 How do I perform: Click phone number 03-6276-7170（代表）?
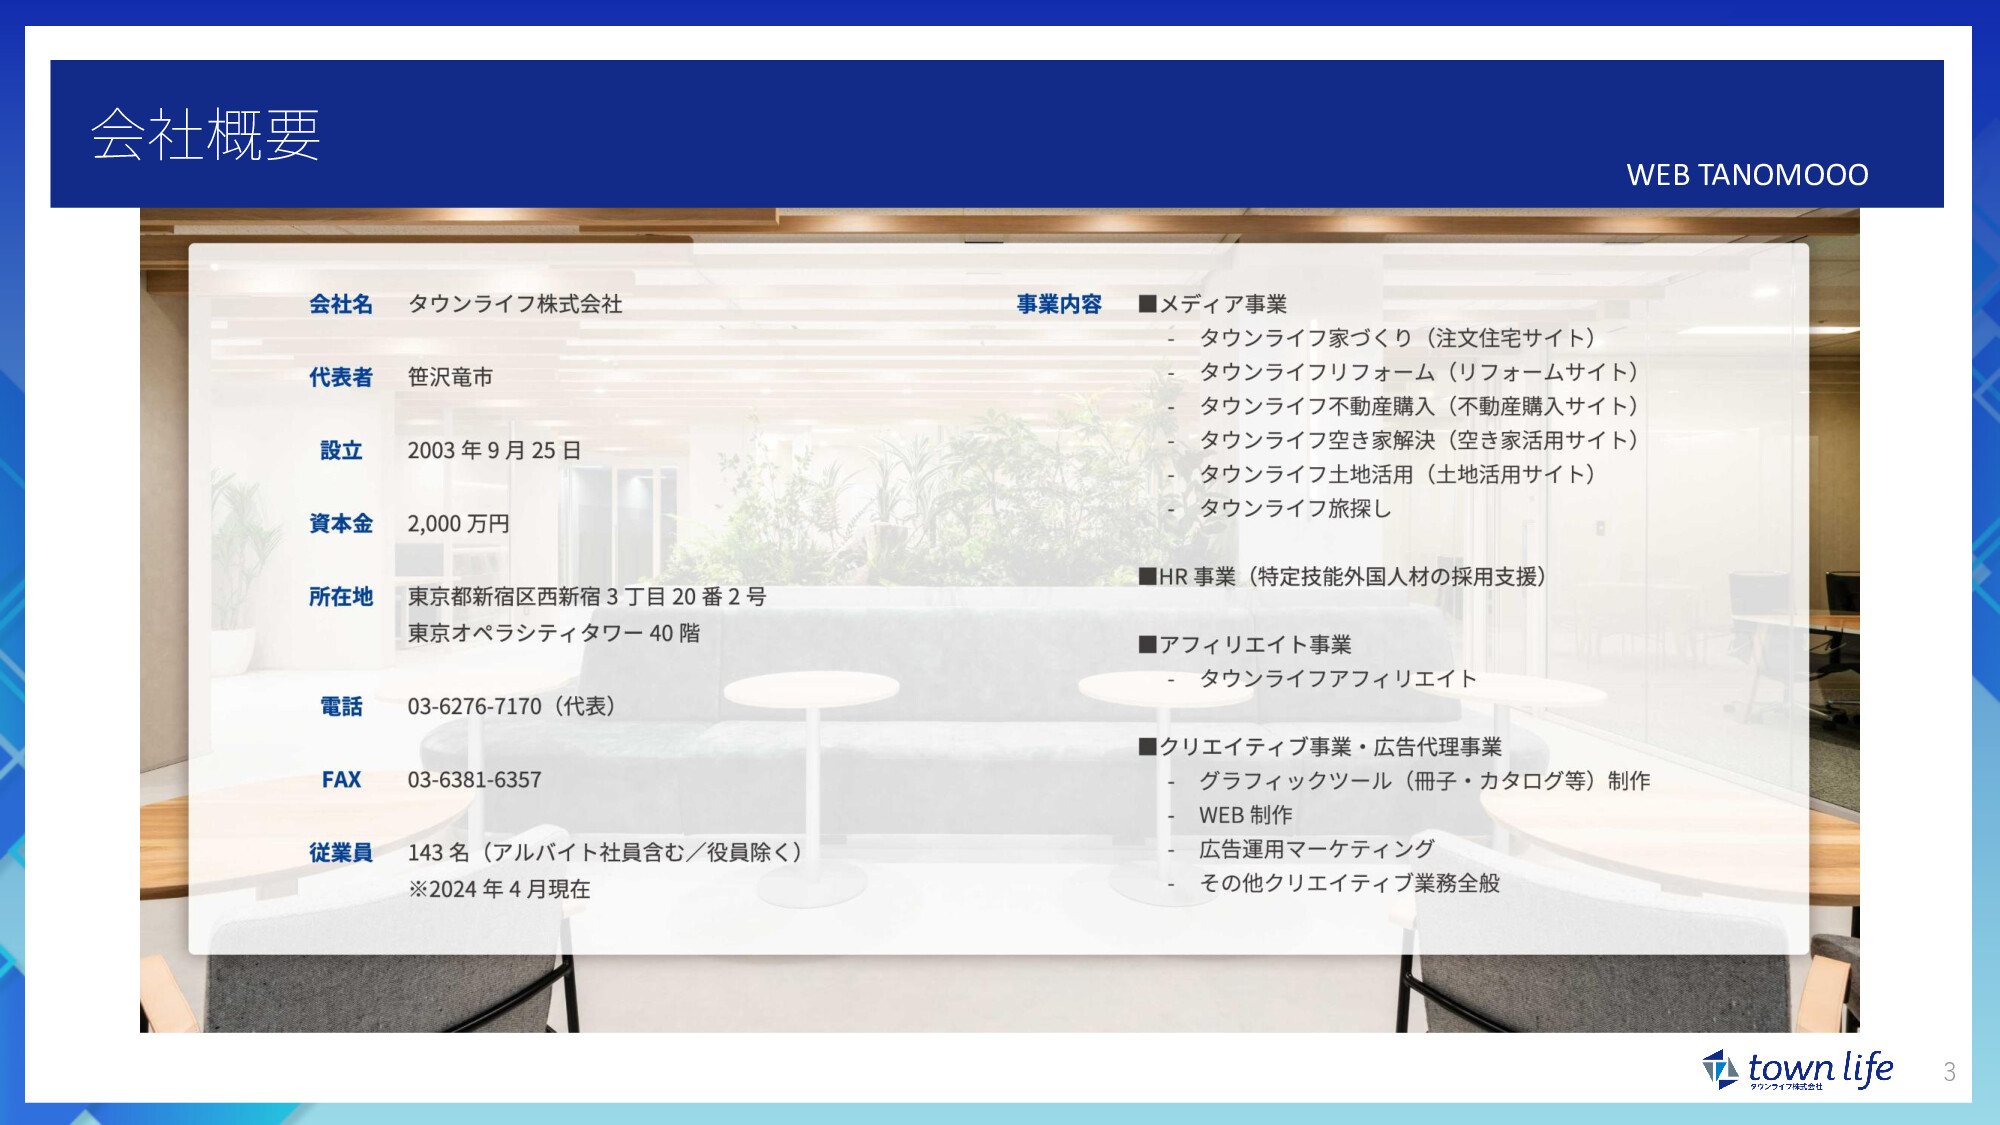(x=515, y=706)
